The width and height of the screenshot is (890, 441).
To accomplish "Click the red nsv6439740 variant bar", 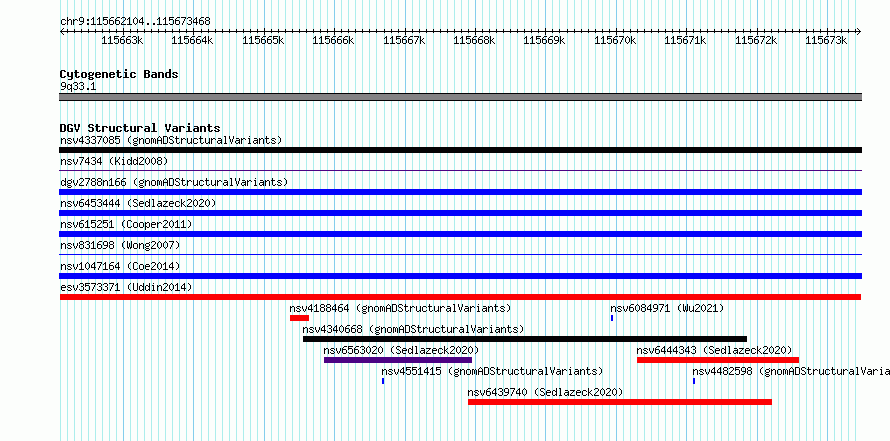I will (620, 402).
